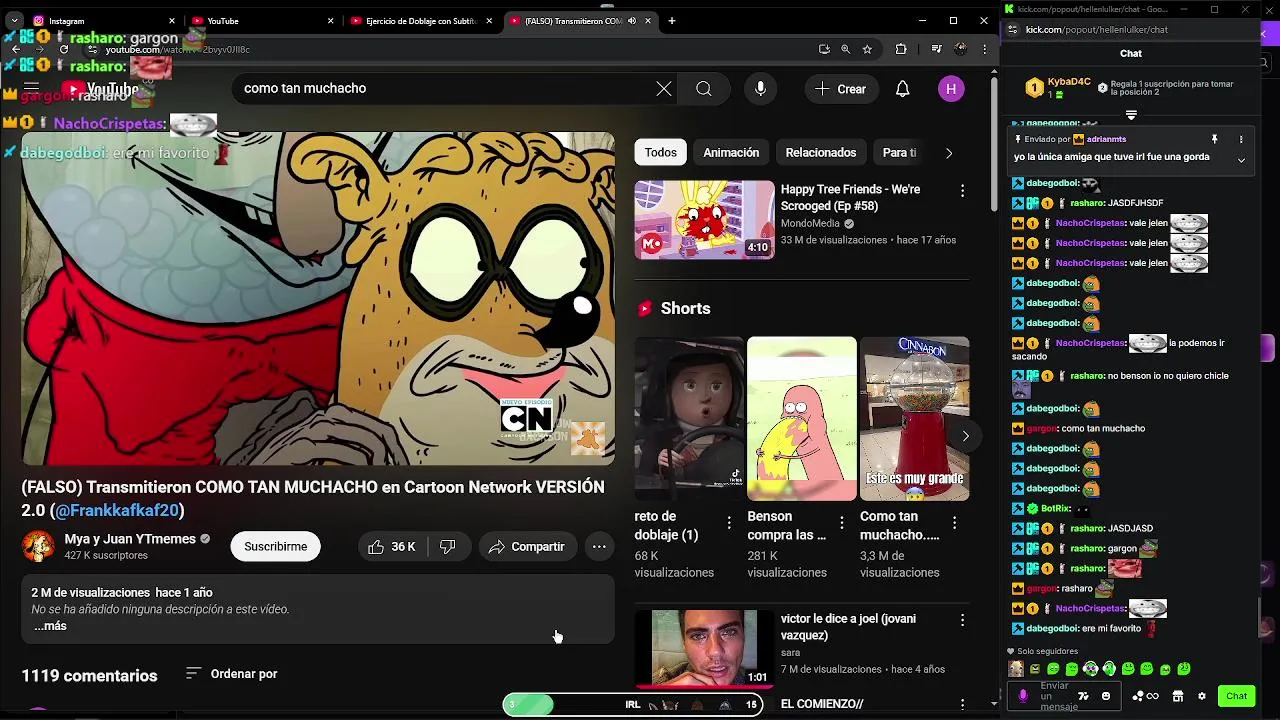Image resolution: width=1280 pixels, height=720 pixels.
Task: Expand description with ...más
Action: coord(50,626)
